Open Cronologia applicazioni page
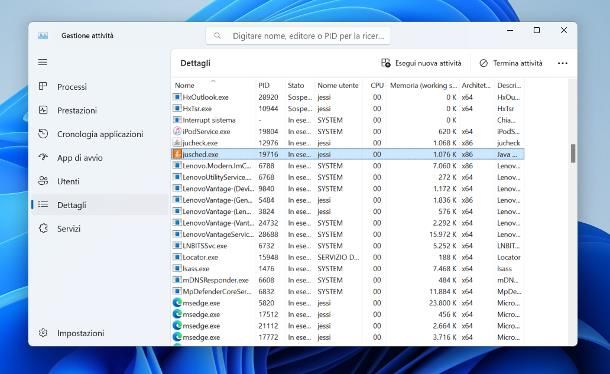The height and width of the screenshot is (374, 610). [x=100, y=134]
